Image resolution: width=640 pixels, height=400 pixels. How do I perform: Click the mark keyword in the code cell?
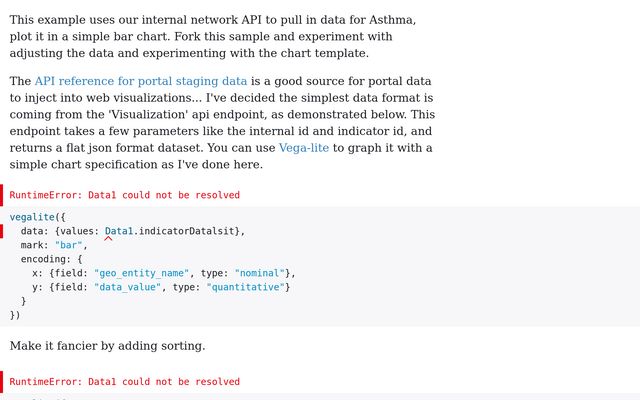(x=34, y=245)
